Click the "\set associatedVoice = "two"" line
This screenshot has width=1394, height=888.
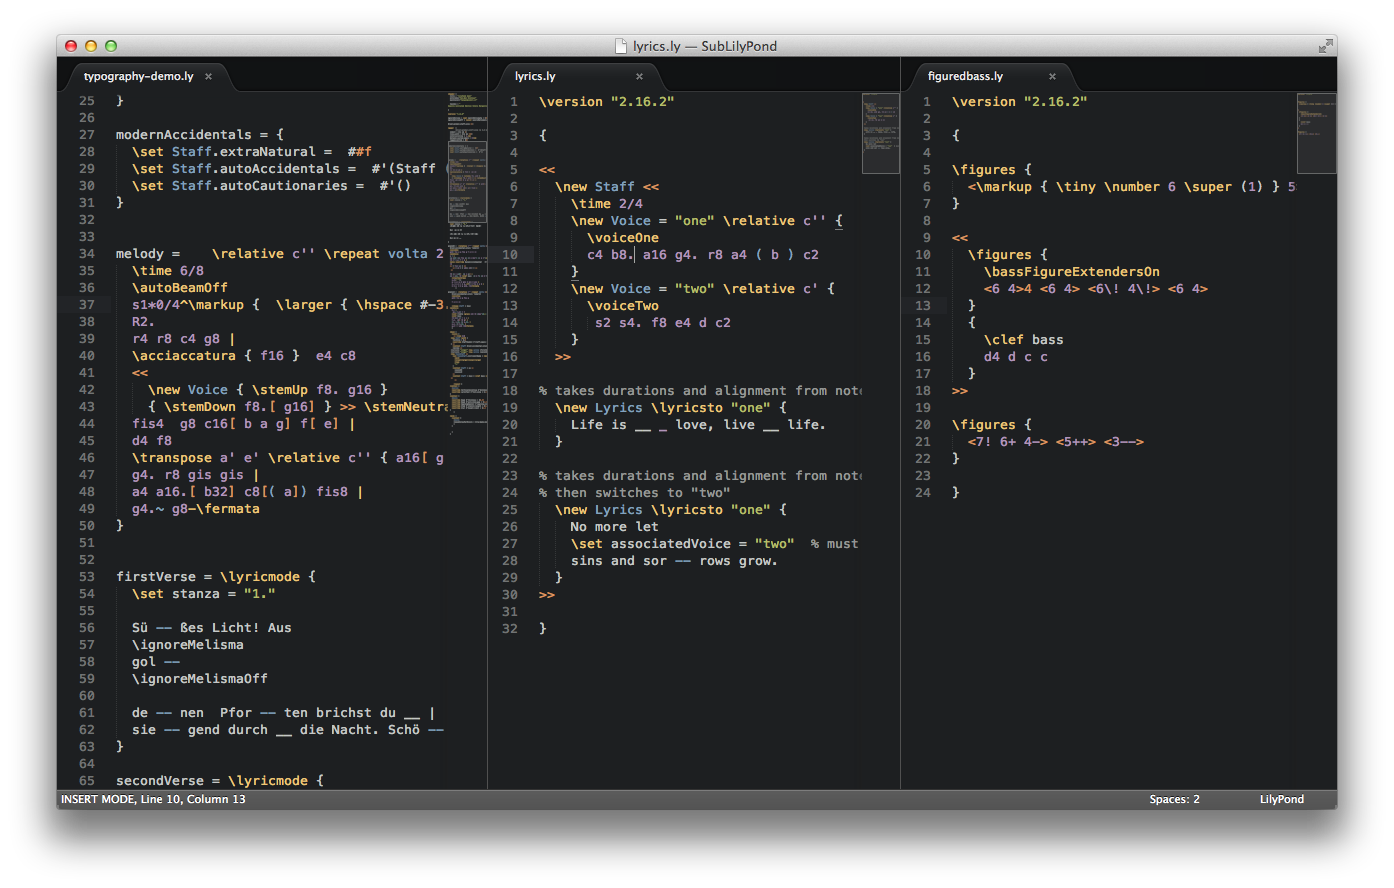tap(683, 544)
